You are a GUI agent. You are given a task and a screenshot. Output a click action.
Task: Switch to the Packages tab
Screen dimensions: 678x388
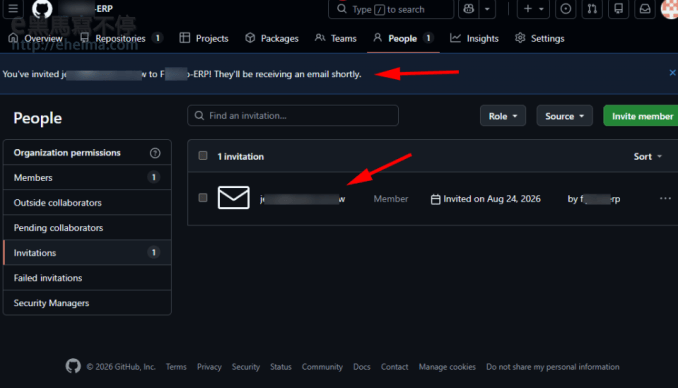click(272, 38)
